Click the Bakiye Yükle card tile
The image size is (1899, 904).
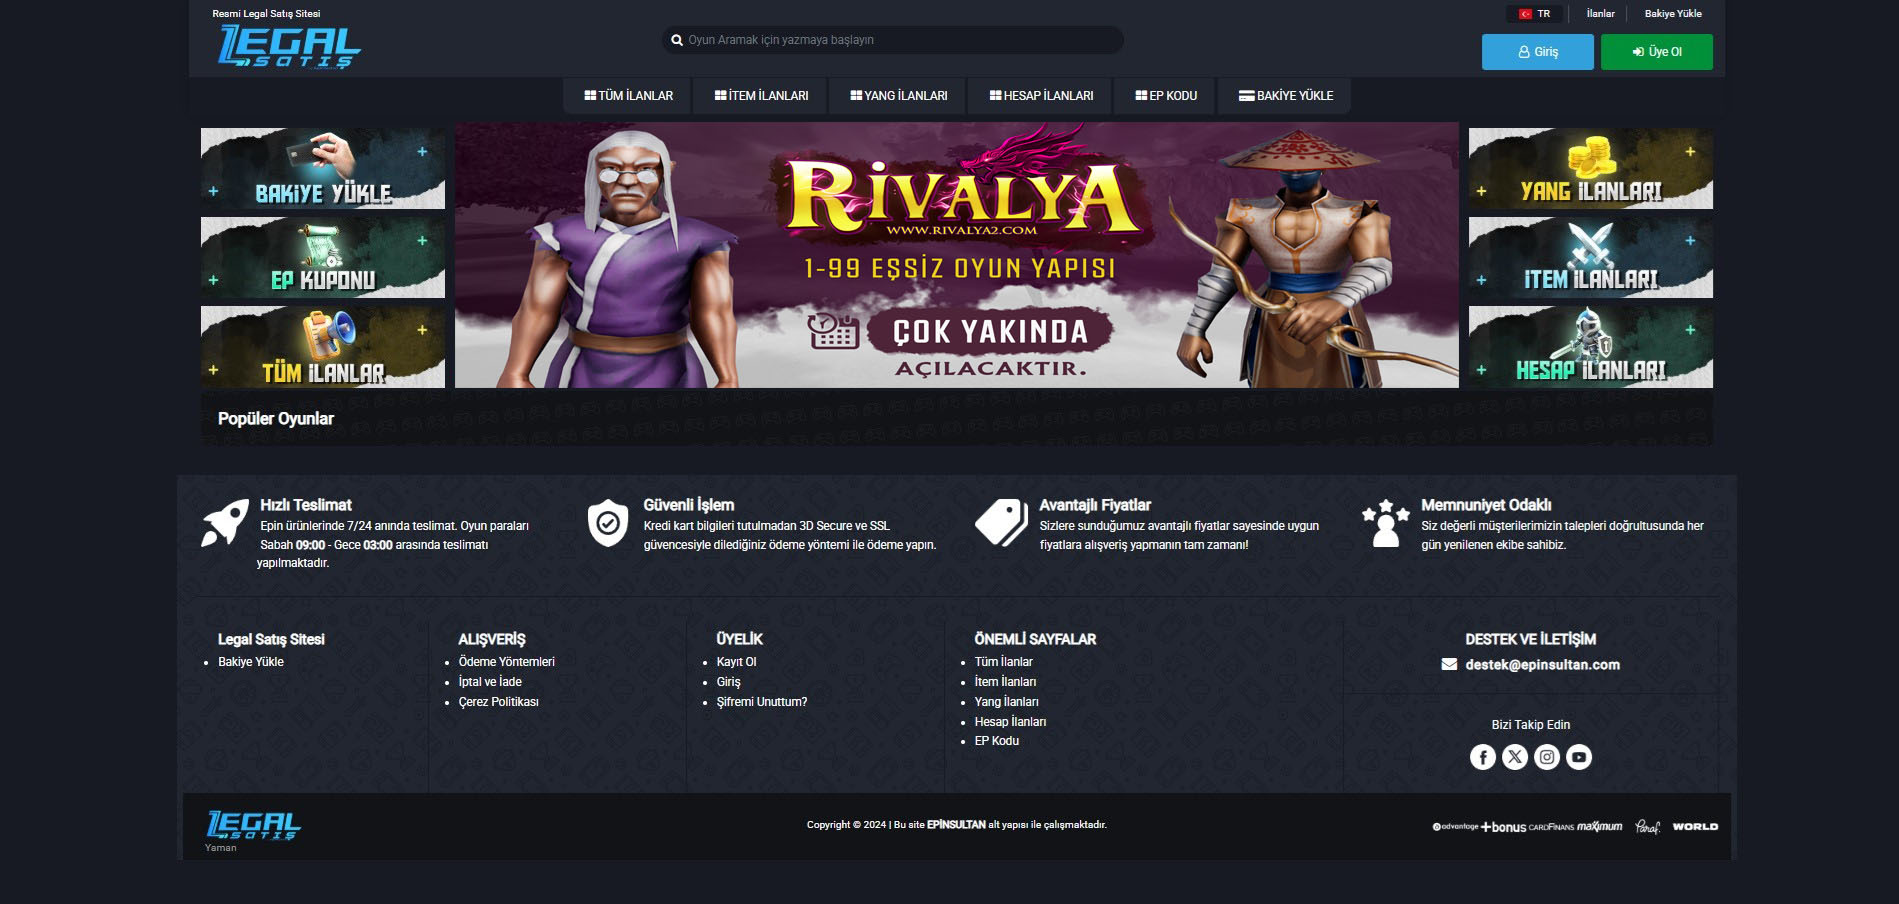pos(323,168)
